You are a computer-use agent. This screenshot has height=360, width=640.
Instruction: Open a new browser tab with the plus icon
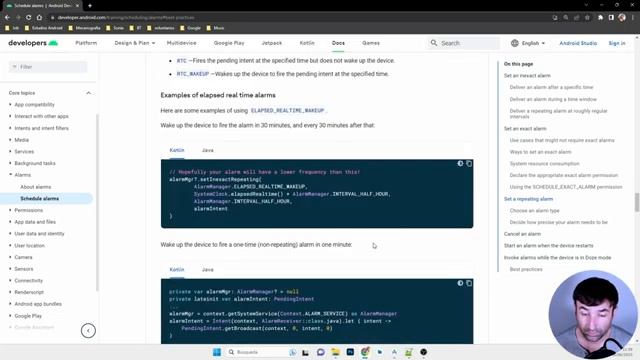tap(90, 6)
